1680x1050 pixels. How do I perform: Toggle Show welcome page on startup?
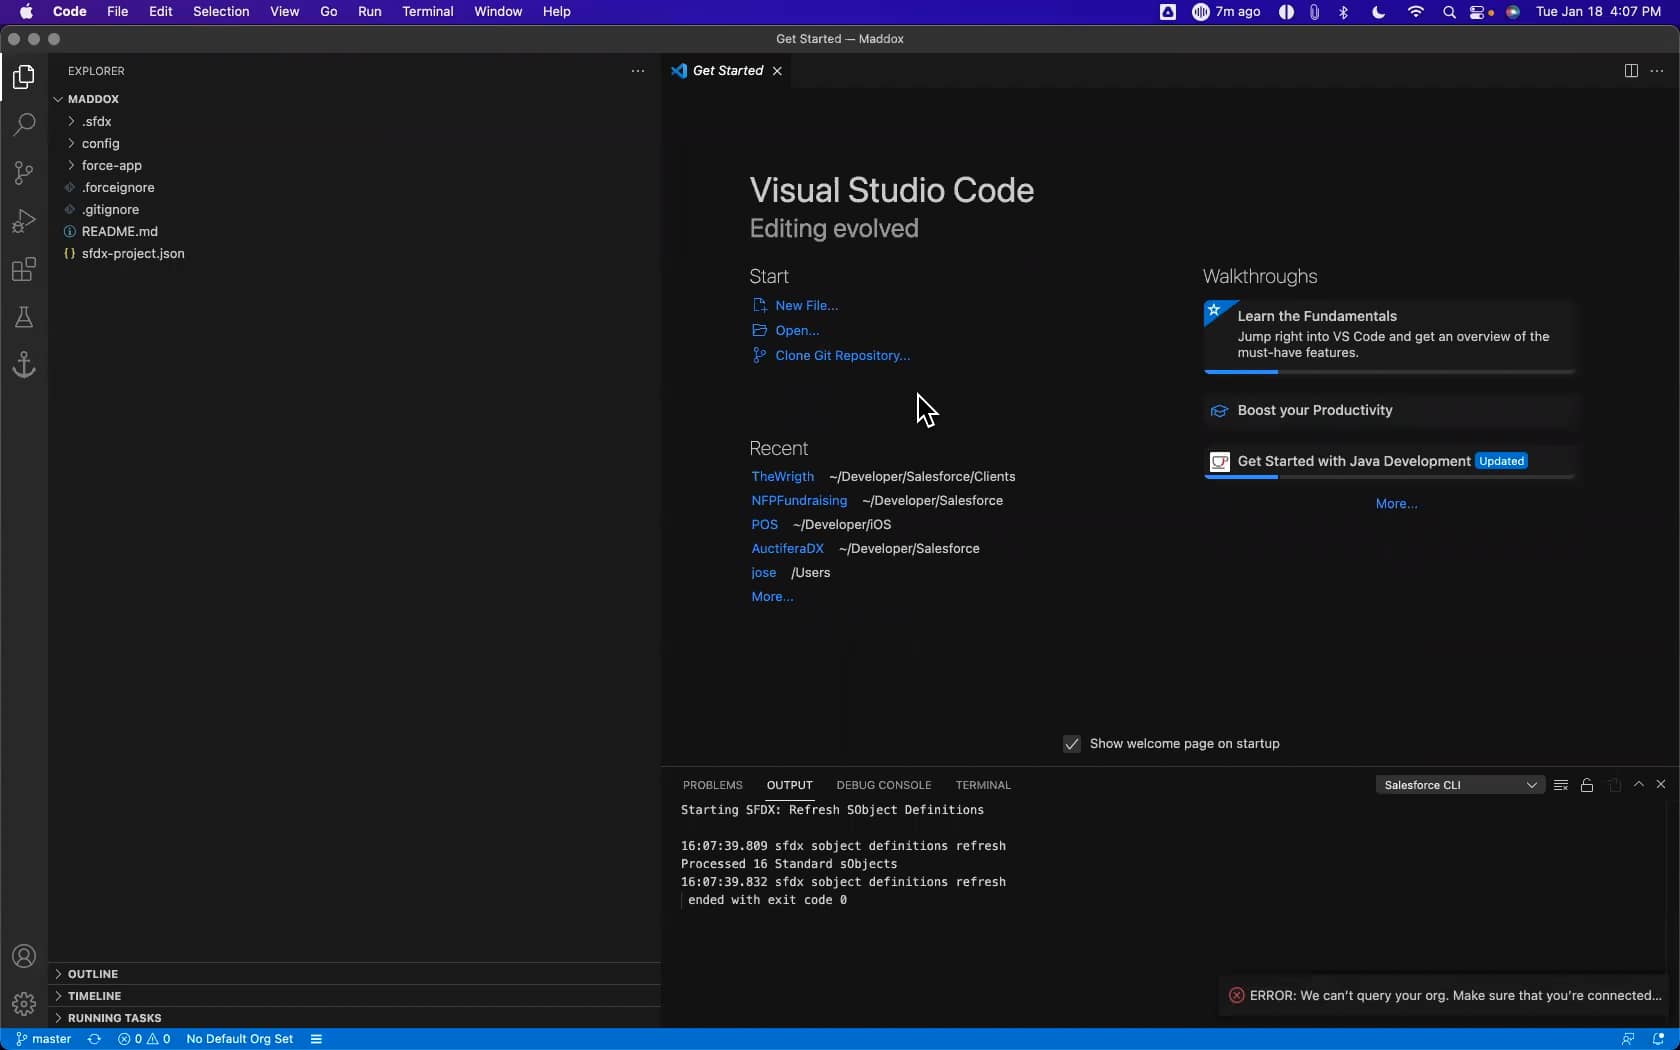[1071, 744]
